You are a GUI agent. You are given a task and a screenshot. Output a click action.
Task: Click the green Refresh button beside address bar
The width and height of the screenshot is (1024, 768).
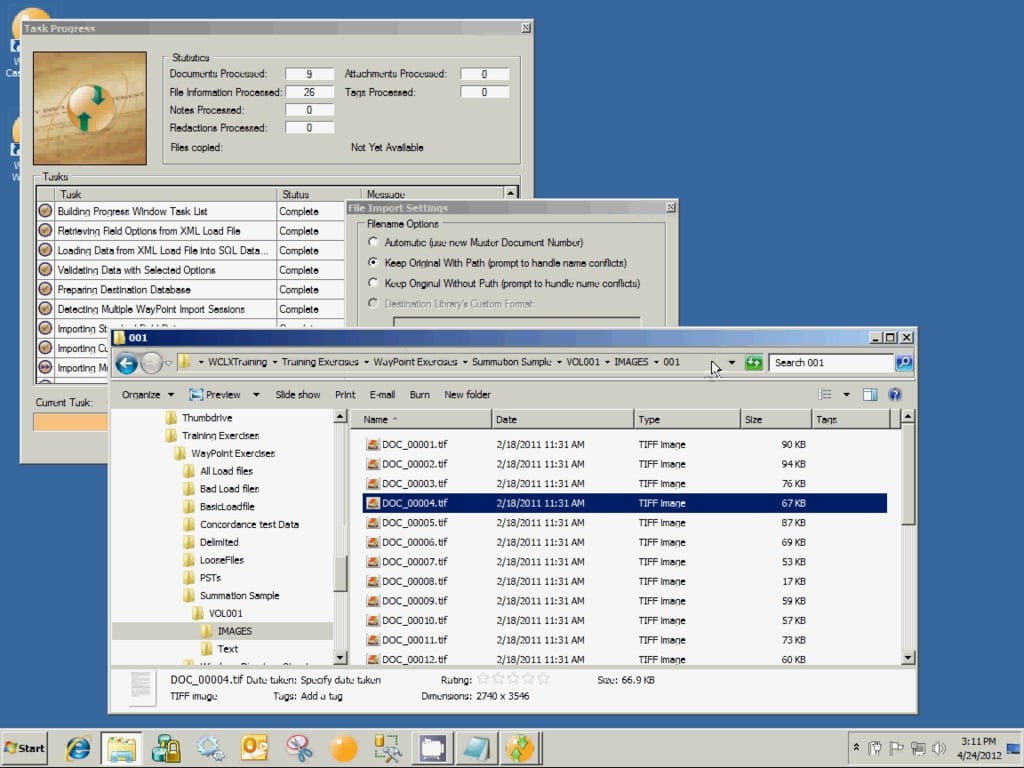(x=754, y=363)
